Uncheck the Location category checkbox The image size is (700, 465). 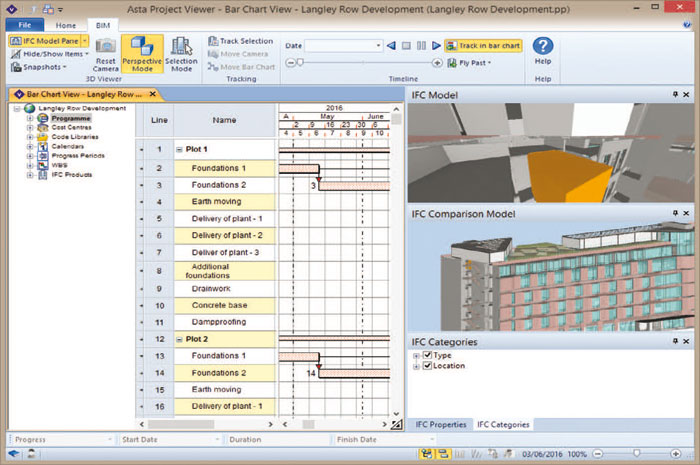point(427,366)
